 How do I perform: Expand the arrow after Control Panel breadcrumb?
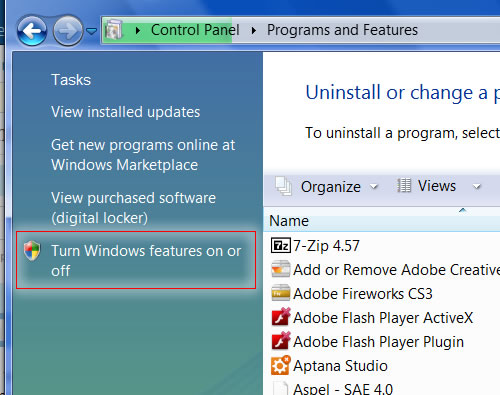[254, 30]
